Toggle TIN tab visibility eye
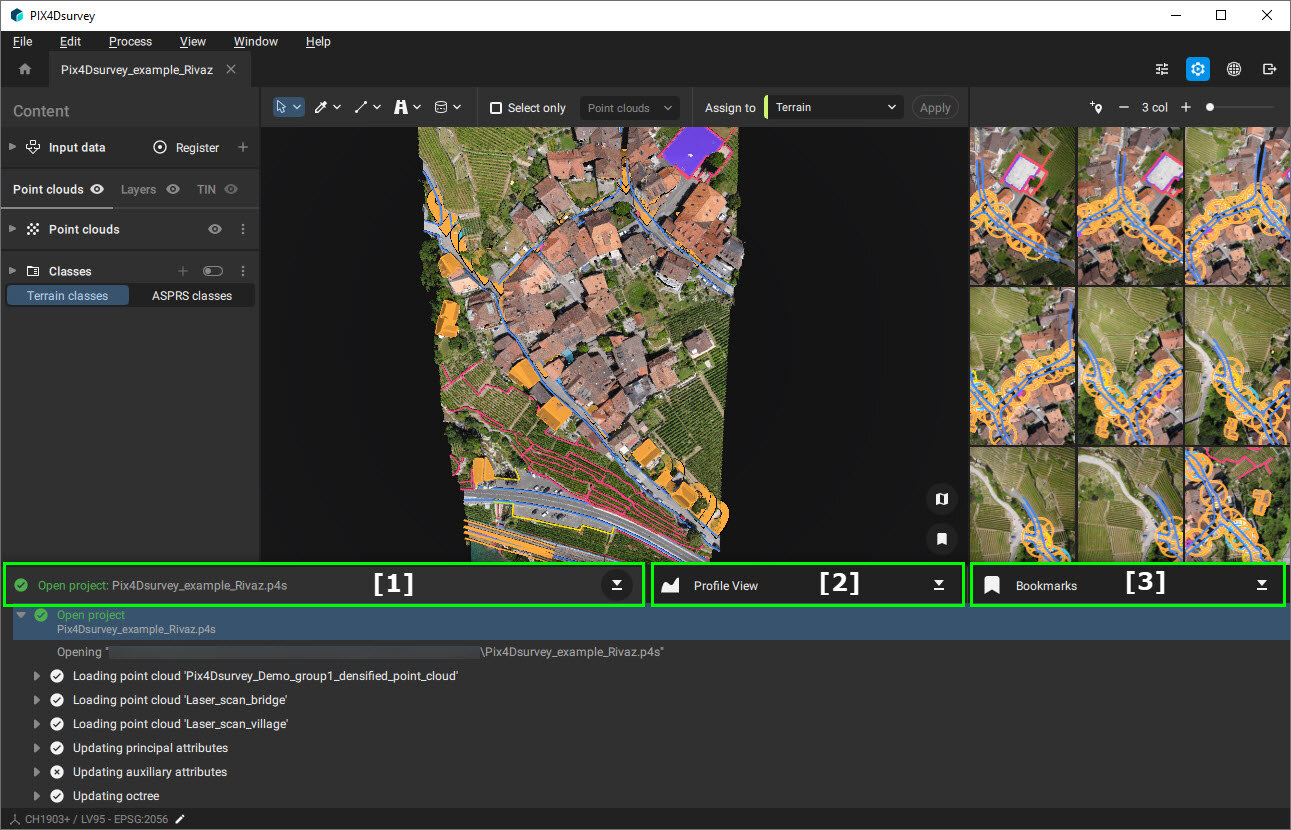The height and width of the screenshot is (830, 1291). [x=231, y=189]
